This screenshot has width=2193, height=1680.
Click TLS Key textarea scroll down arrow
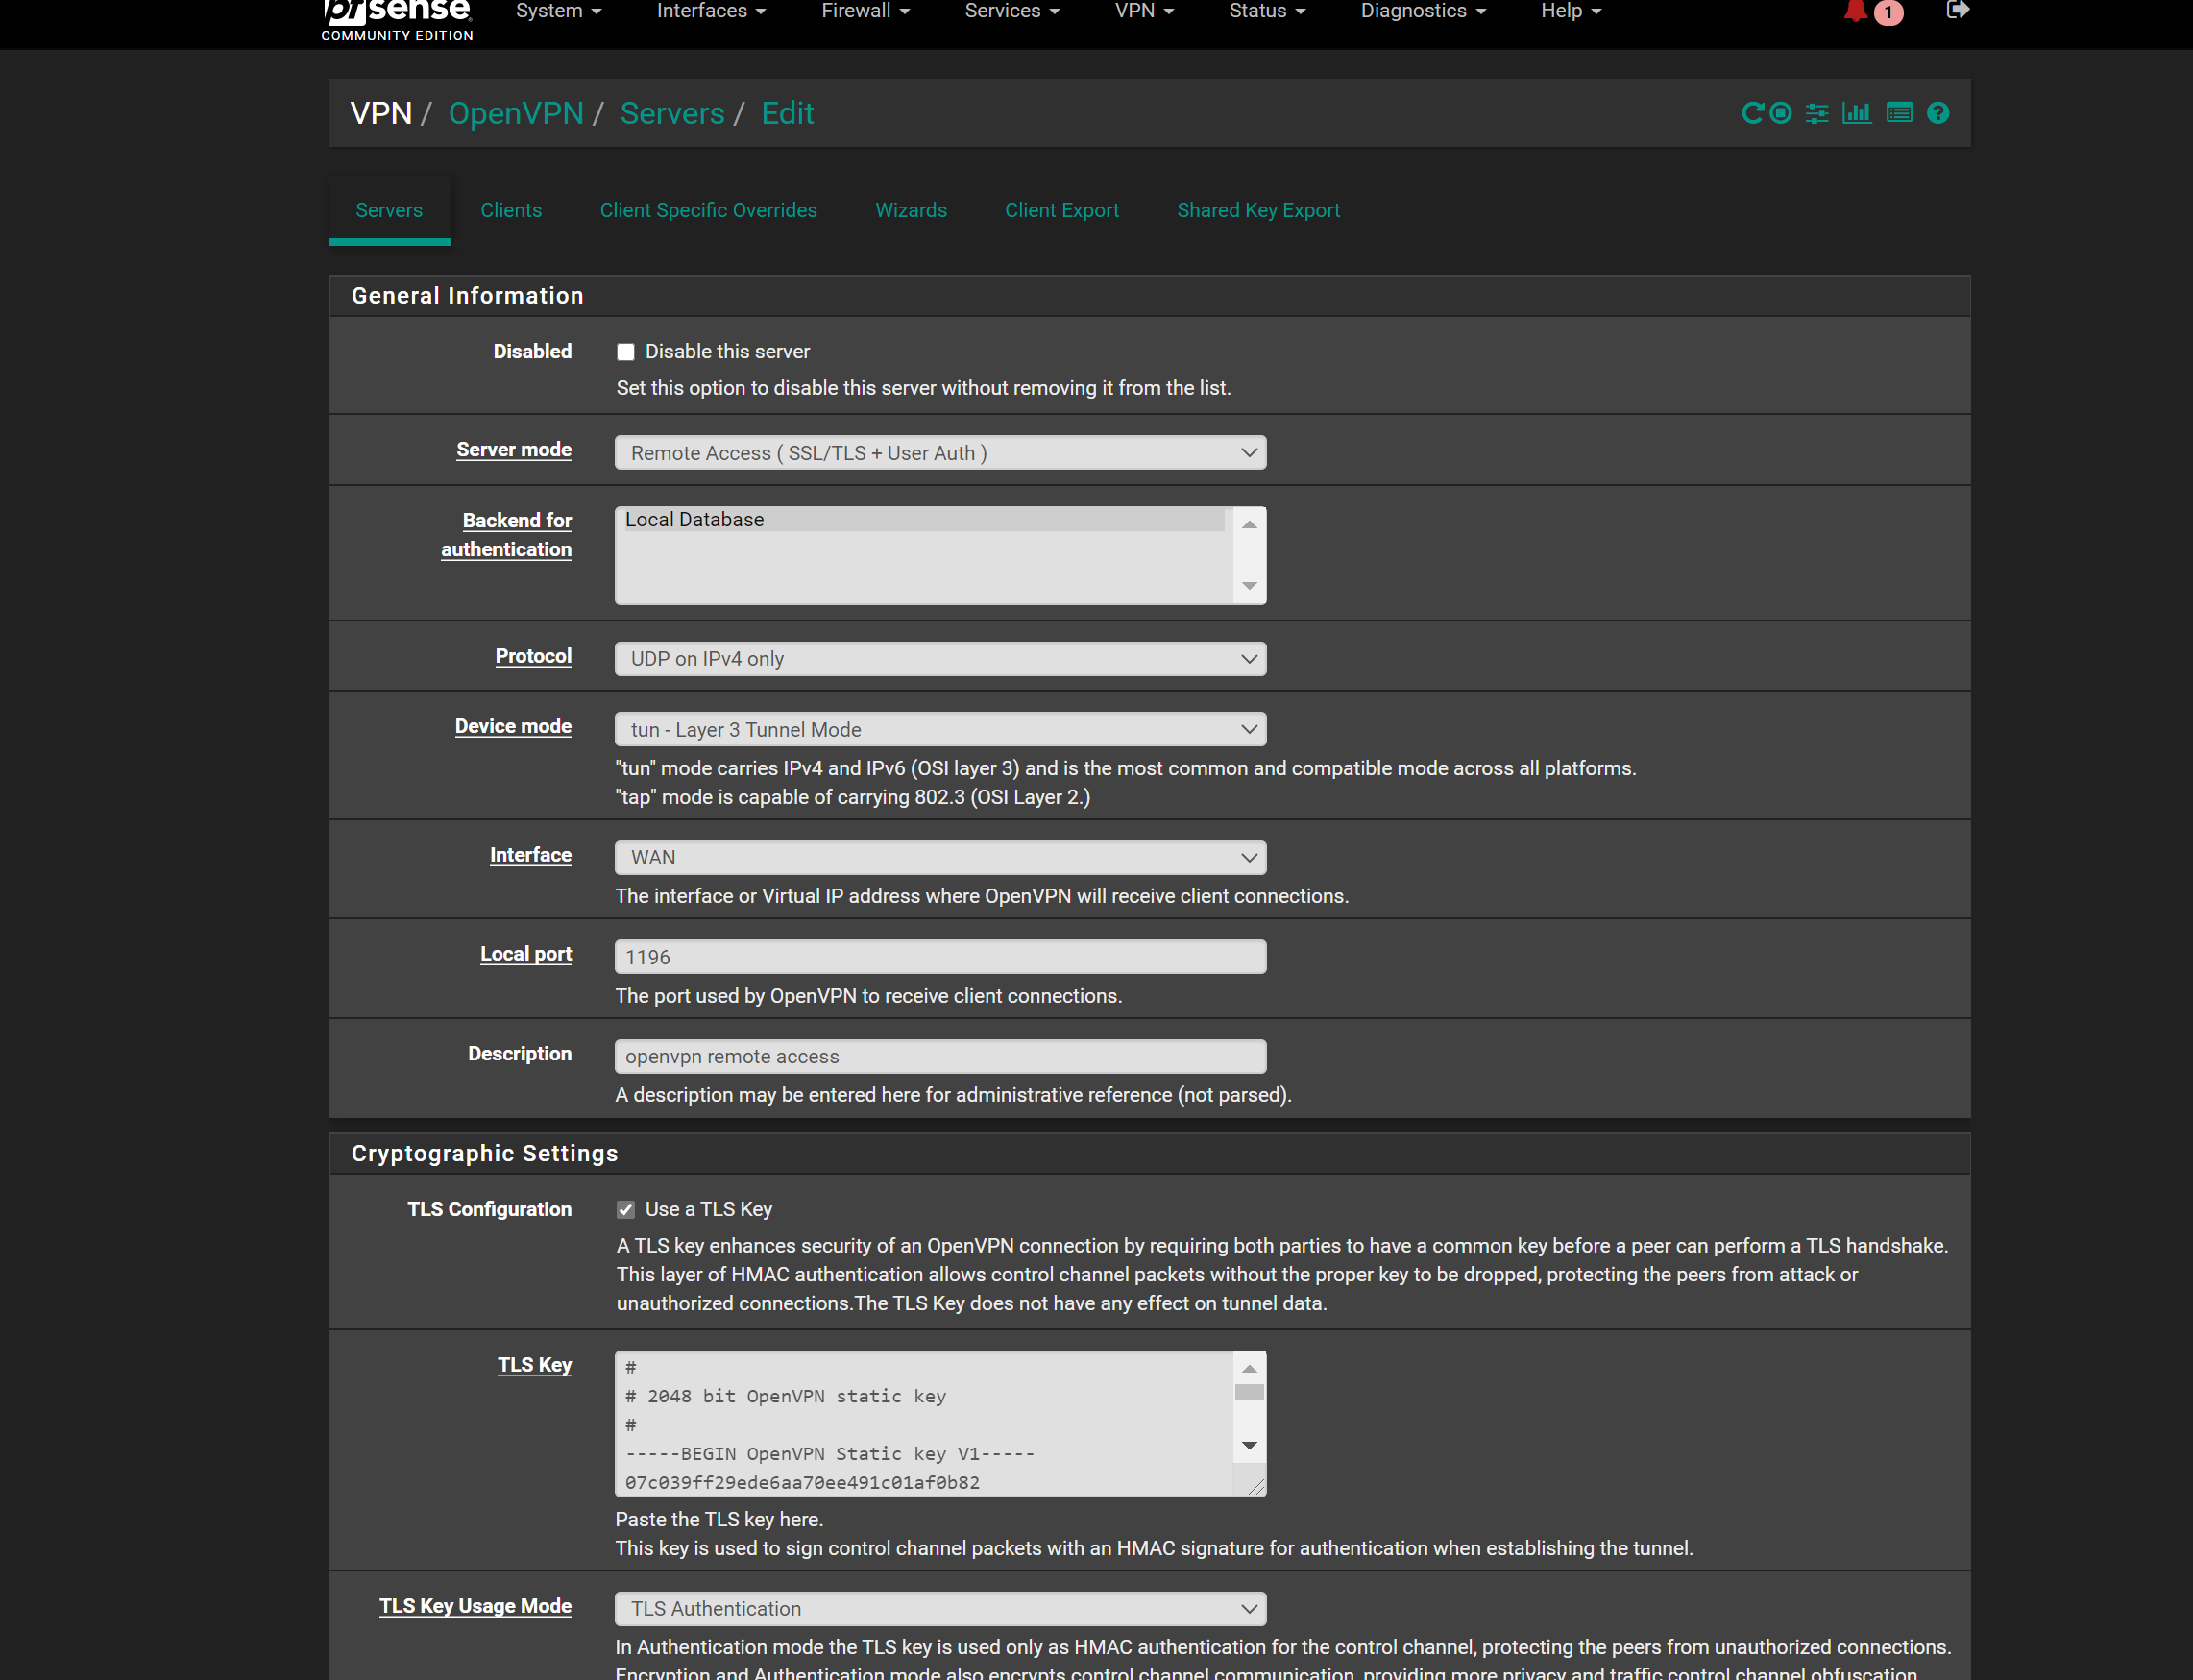click(x=1250, y=1446)
